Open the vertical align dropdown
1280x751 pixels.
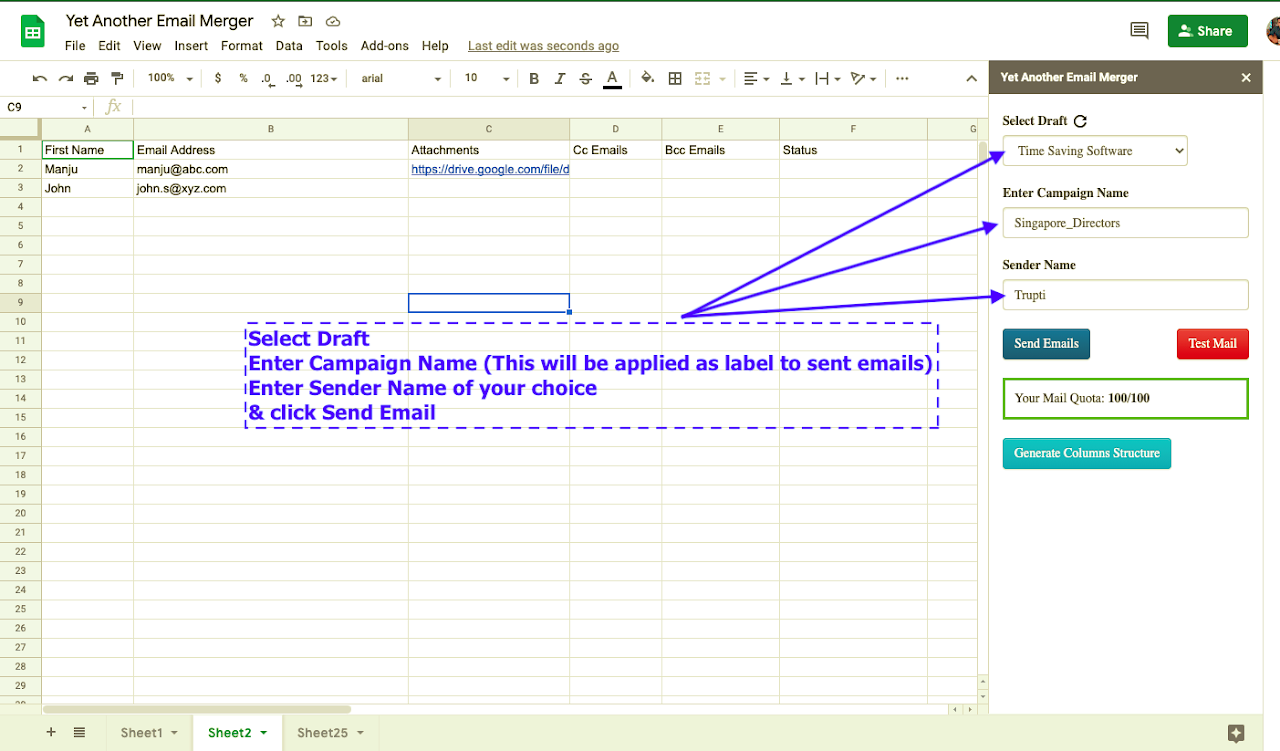pyautogui.click(x=792, y=78)
